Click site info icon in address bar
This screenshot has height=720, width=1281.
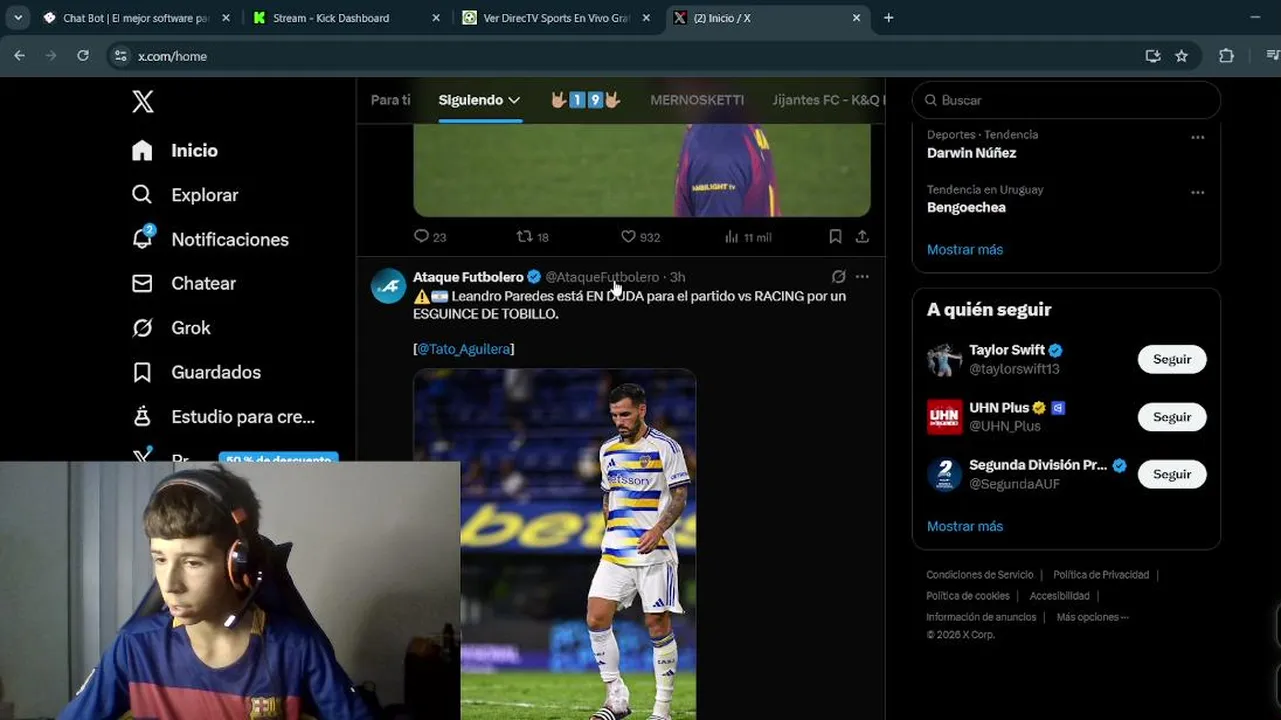pos(120,56)
